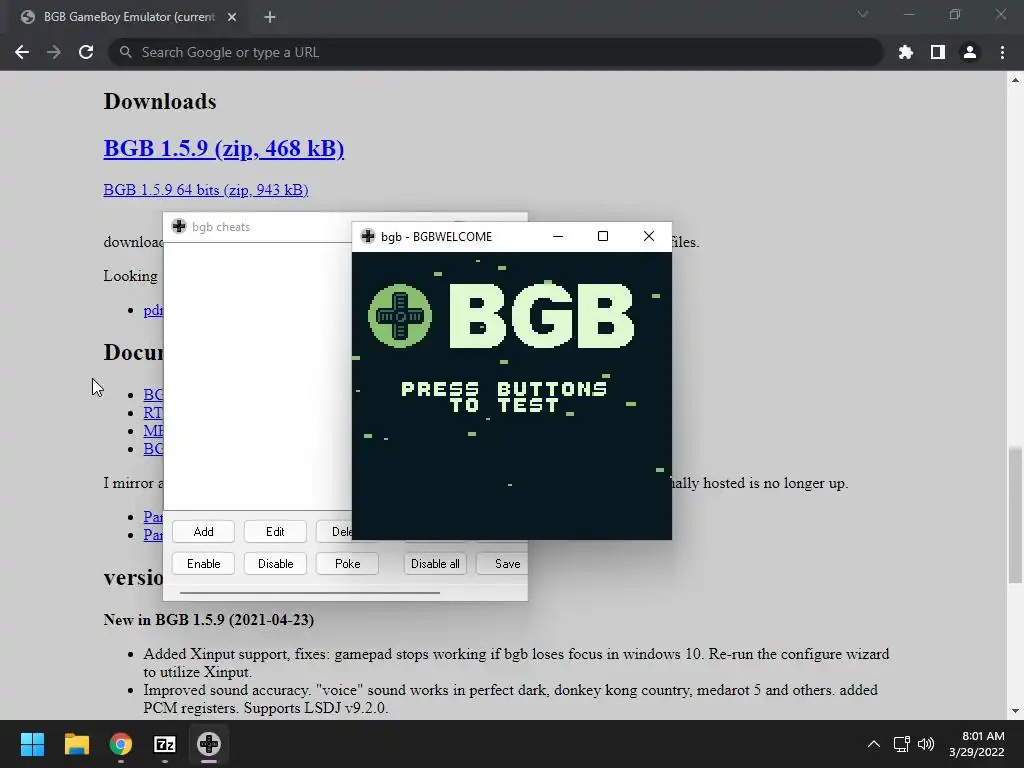Screen dimensions: 1024x768
Task: Expand the Chrome tab search chevron
Action: tap(863, 14)
